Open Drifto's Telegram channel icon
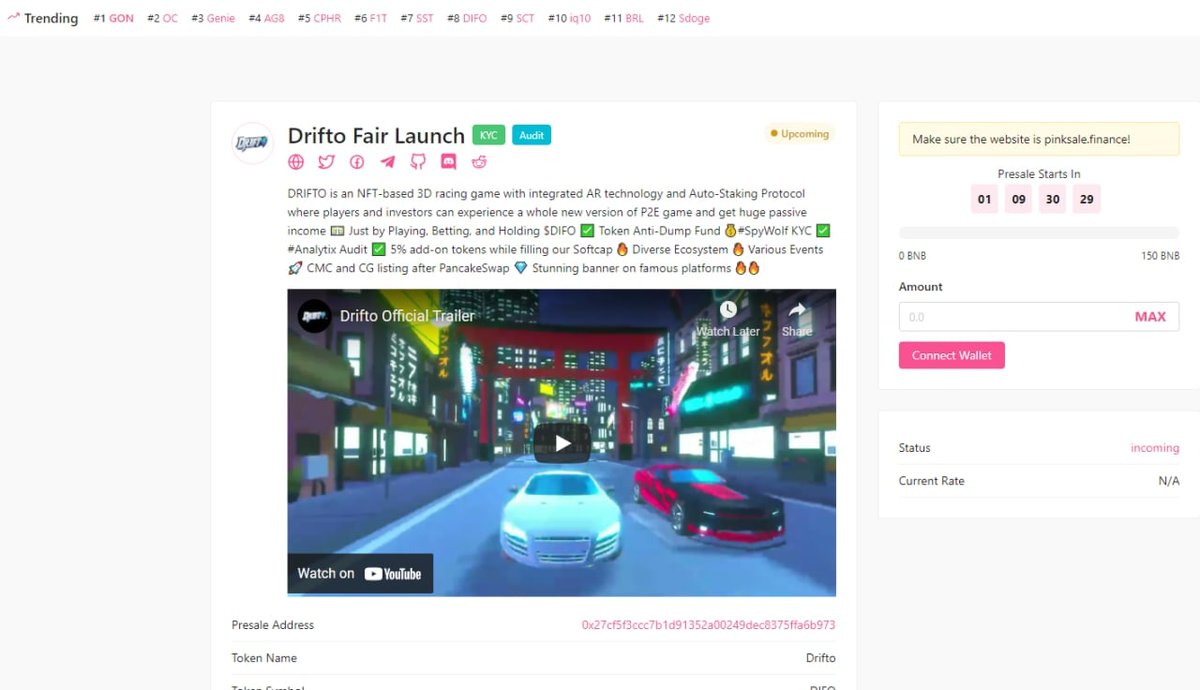This screenshot has height=690, width=1200. (x=387, y=162)
